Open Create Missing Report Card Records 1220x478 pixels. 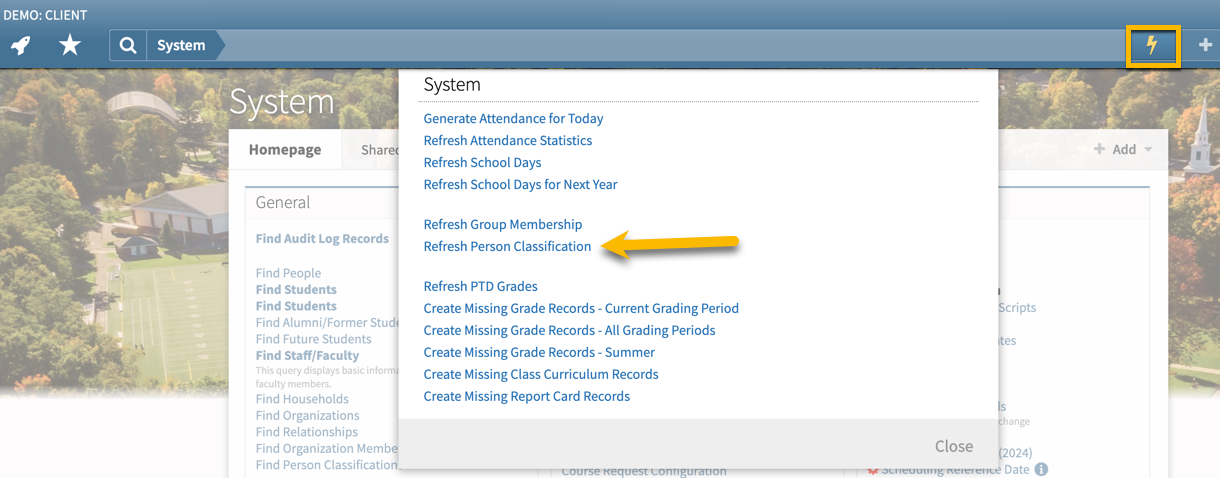point(526,396)
